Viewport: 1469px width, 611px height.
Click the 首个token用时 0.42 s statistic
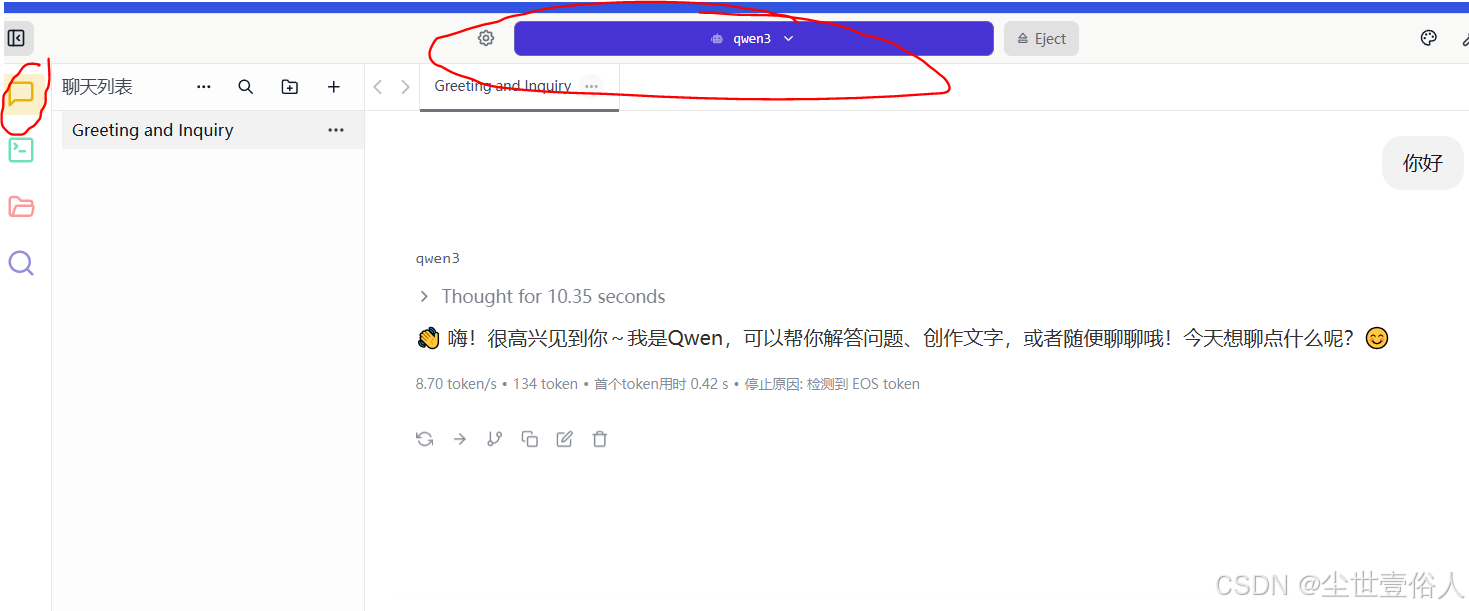pyautogui.click(x=661, y=384)
